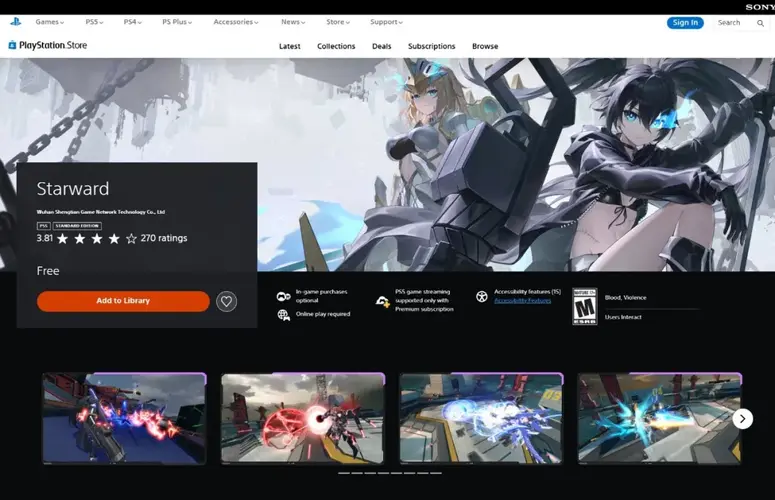Click the SONY brand text

point(760,7)
